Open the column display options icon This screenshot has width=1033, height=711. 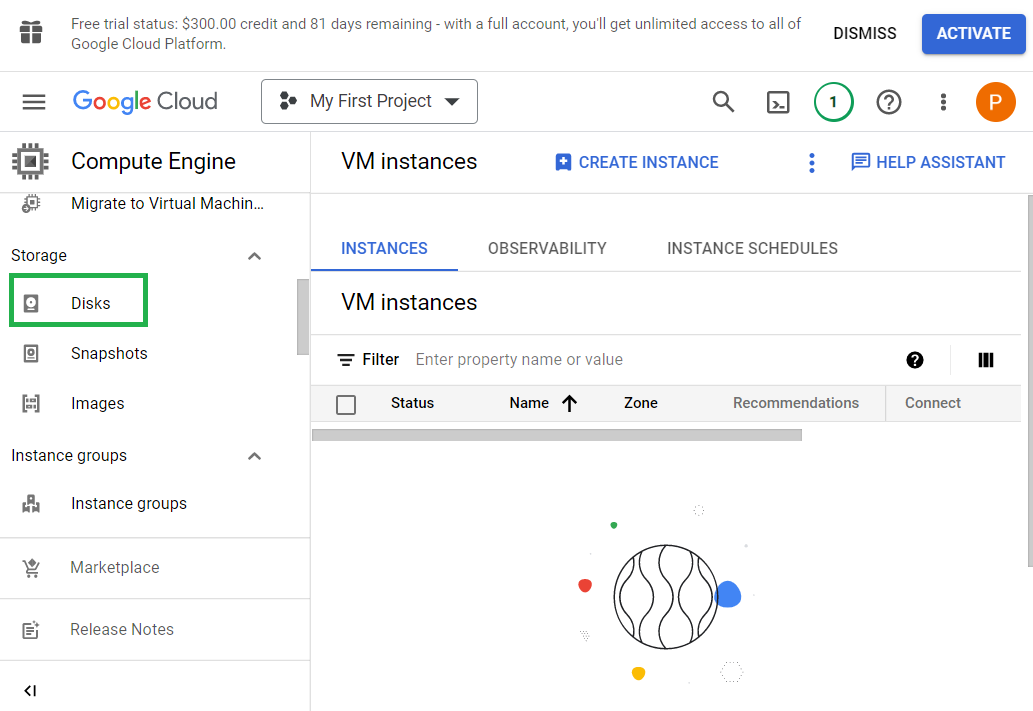coord(986,360)
